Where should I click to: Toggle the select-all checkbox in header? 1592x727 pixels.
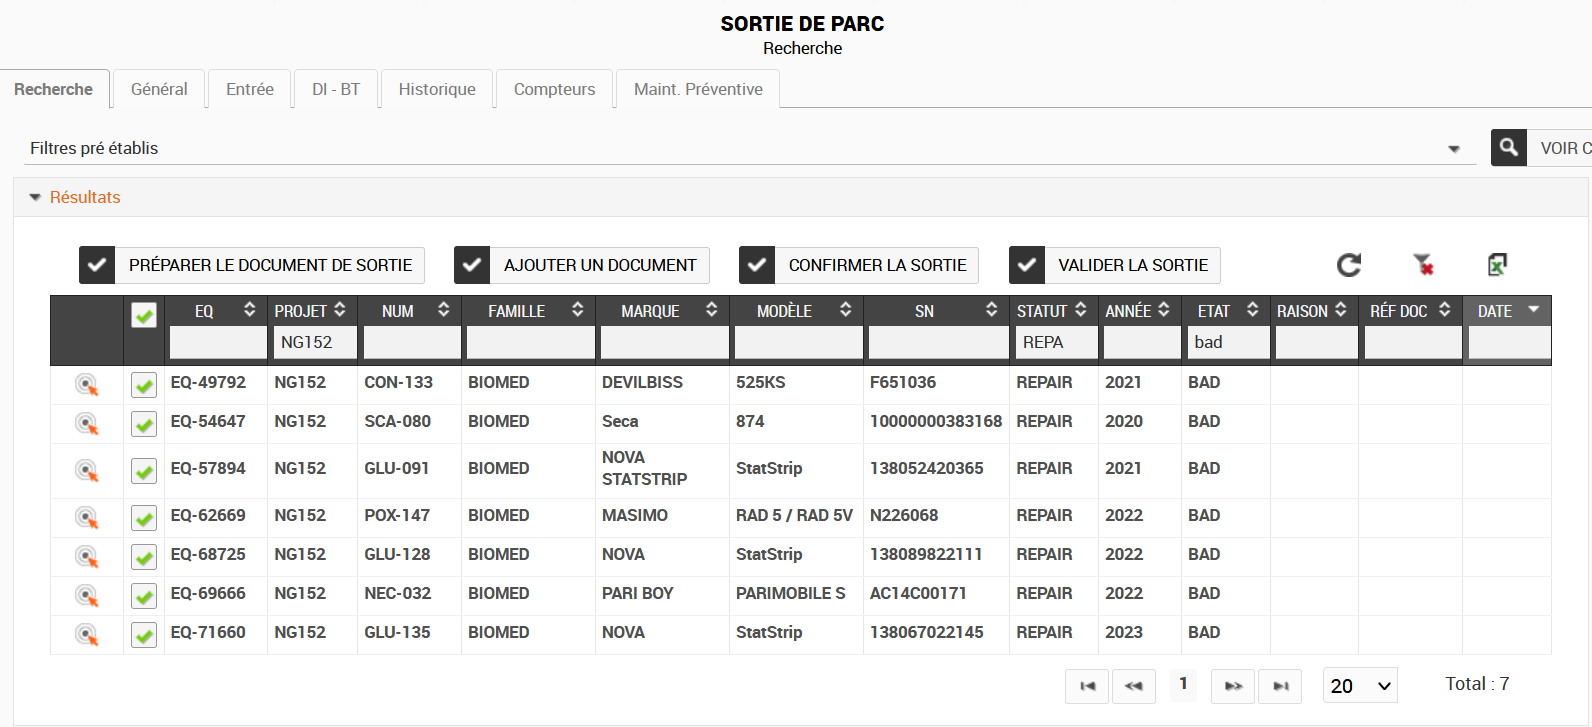(x=144, y=315)
